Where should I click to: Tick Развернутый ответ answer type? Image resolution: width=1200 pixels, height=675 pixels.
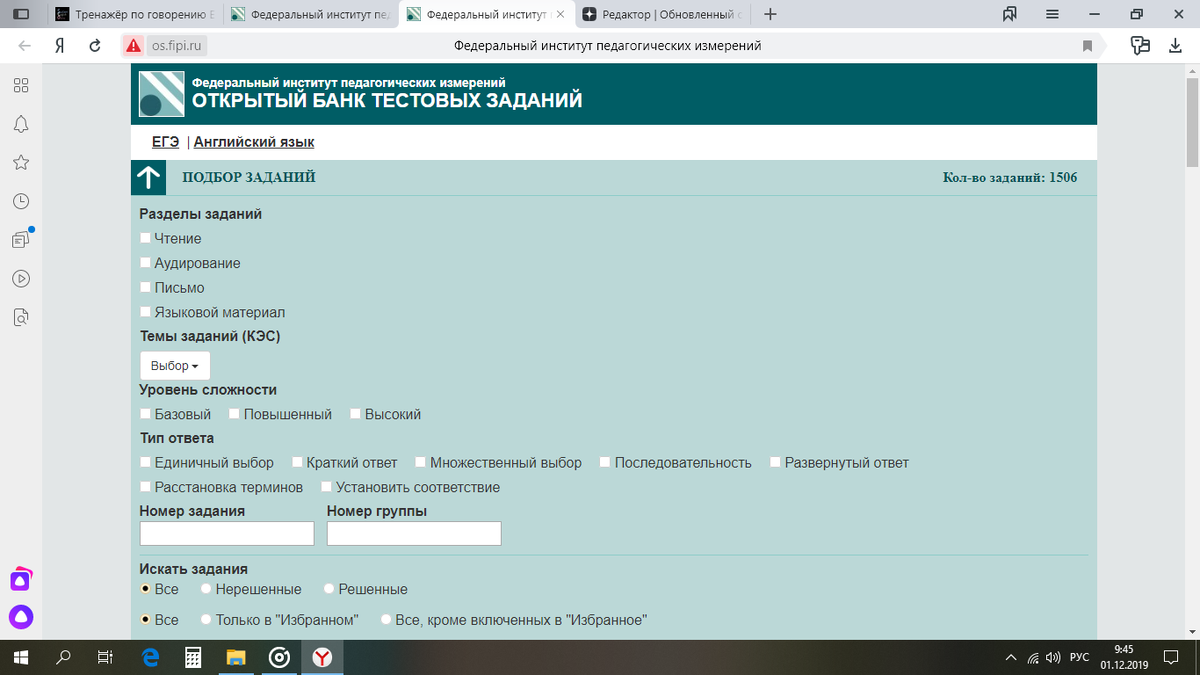click(775, 462)
